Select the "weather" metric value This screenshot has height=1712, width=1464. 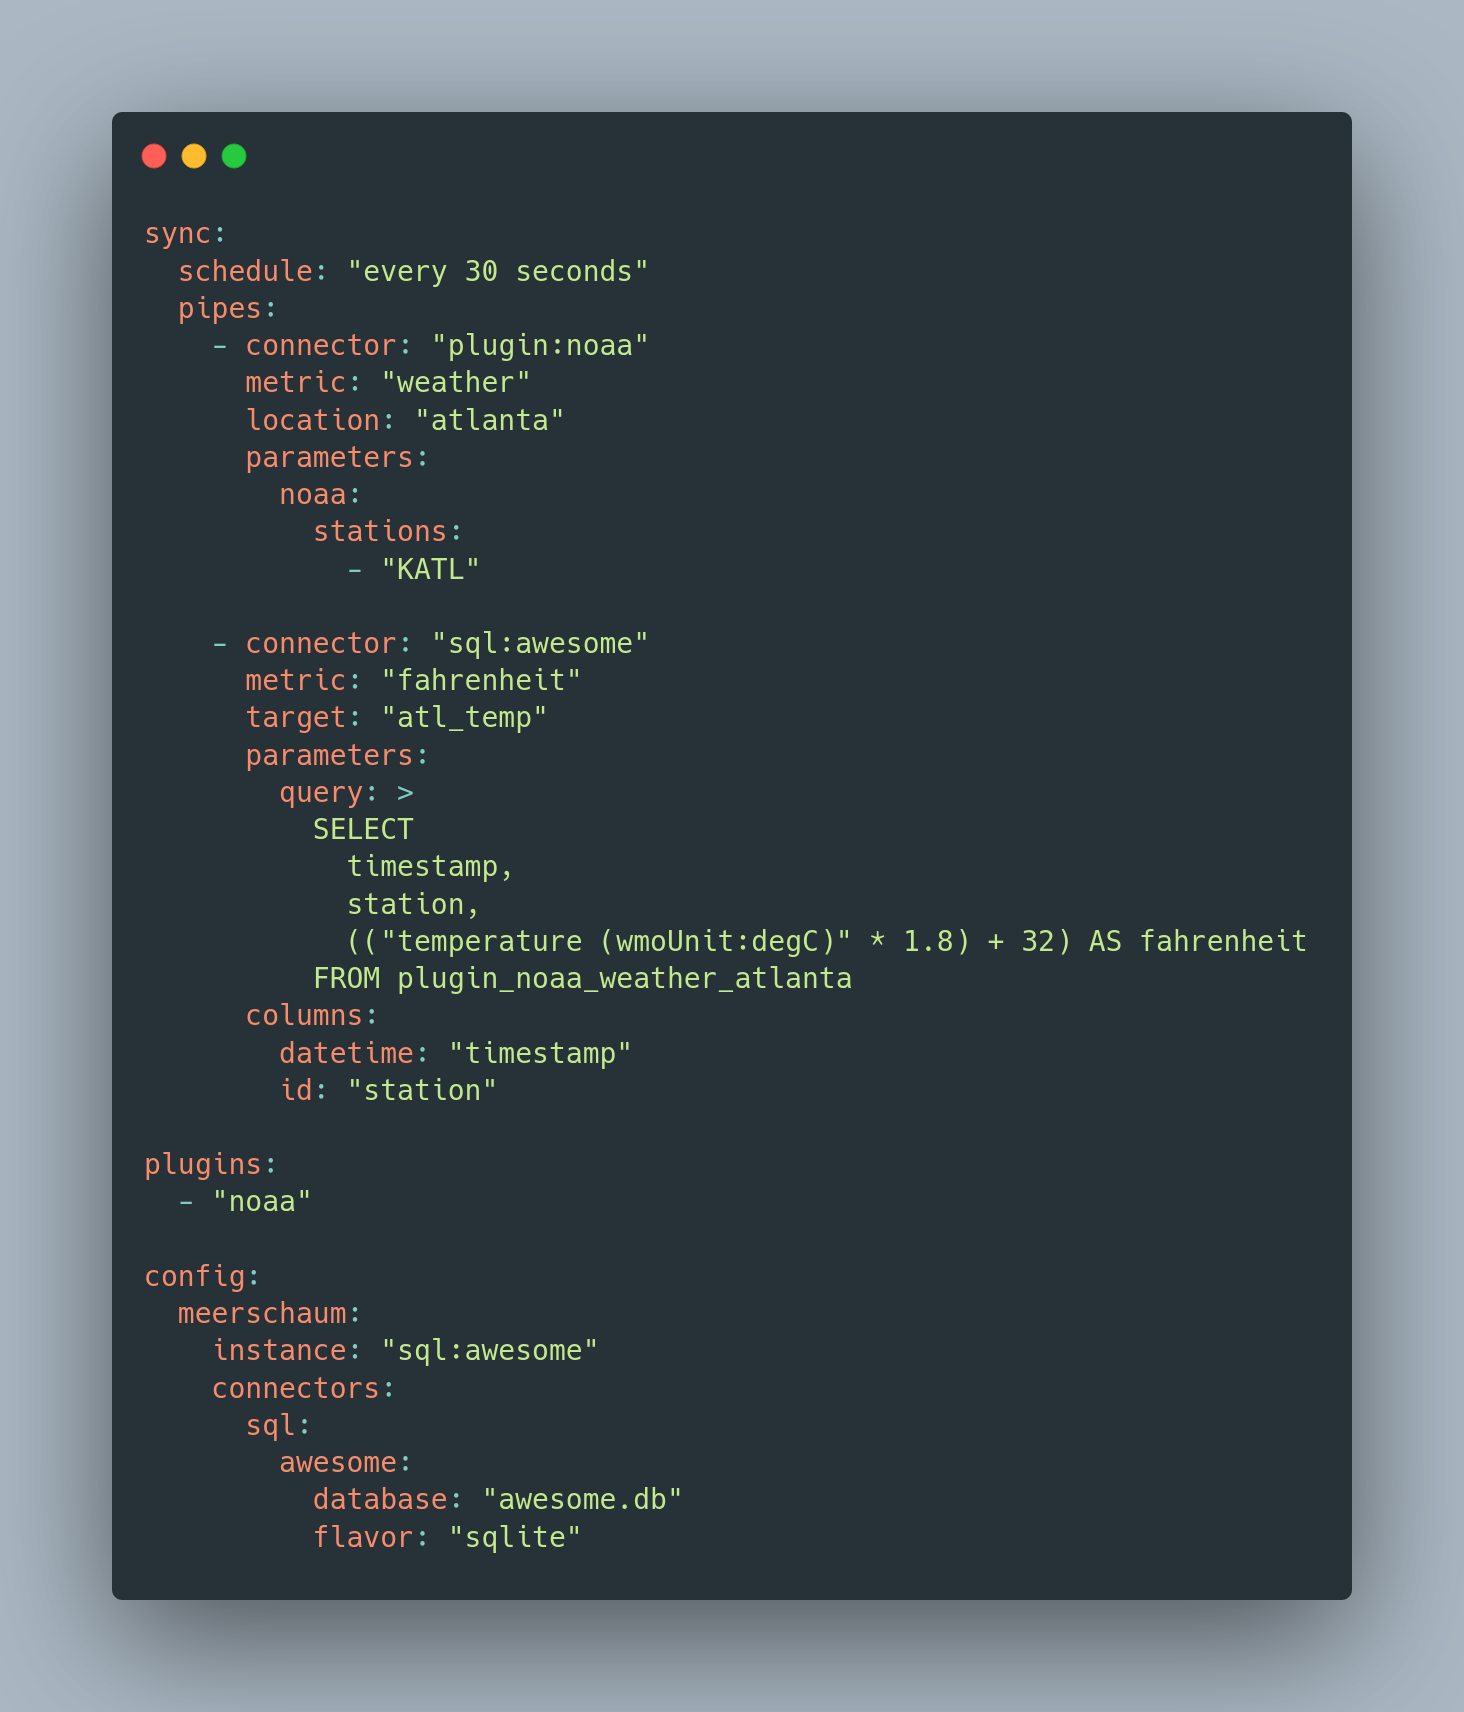pyautogui.click(x=455, y=383)
